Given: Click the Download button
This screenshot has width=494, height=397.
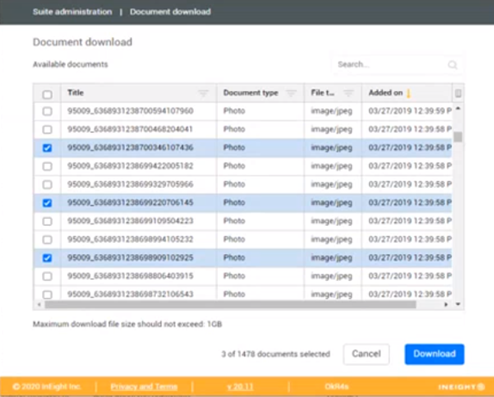Looking at the screenshot, I should coord(434,354).
